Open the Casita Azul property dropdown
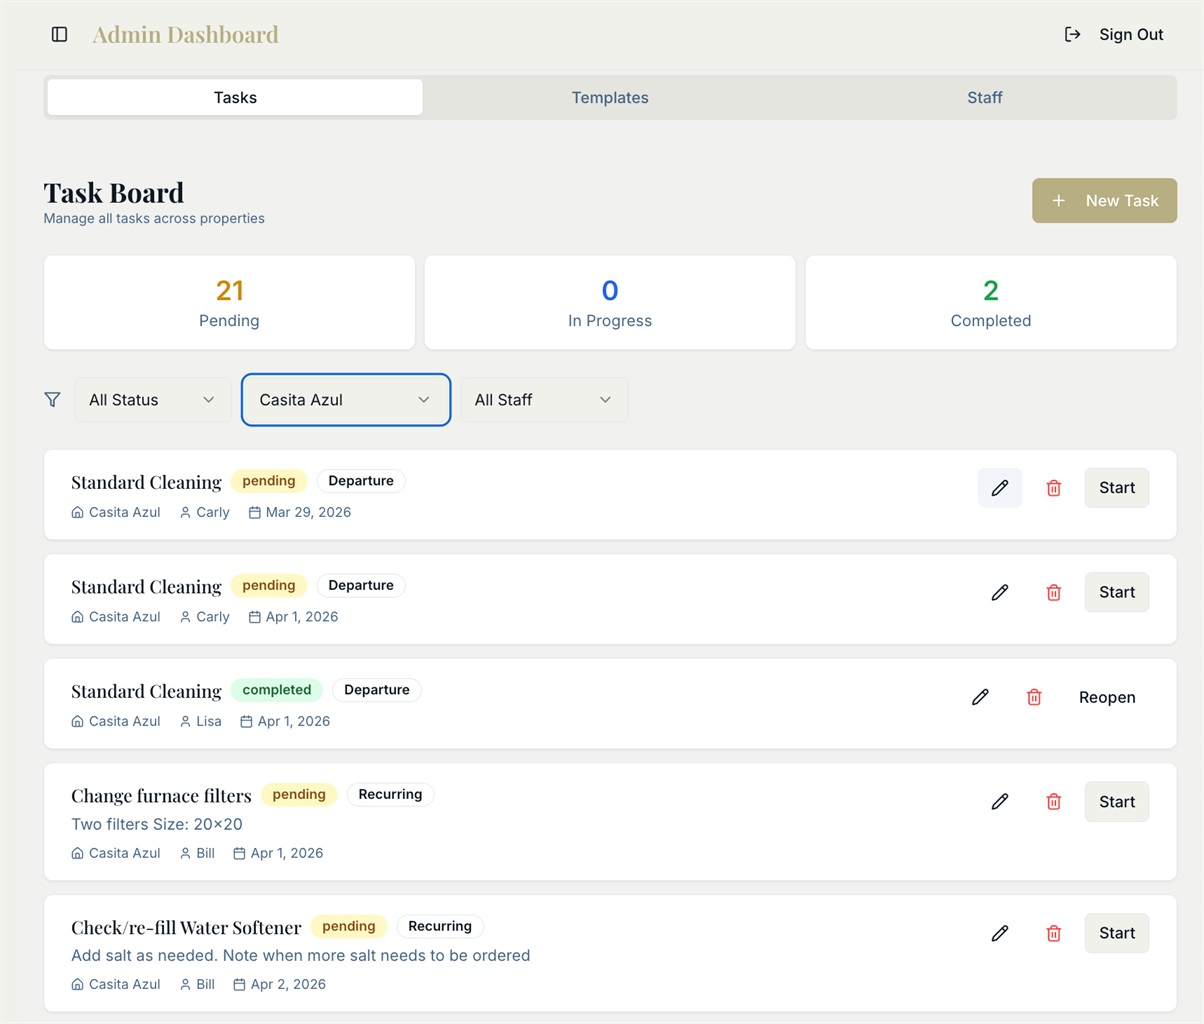 tap(346, 400)
